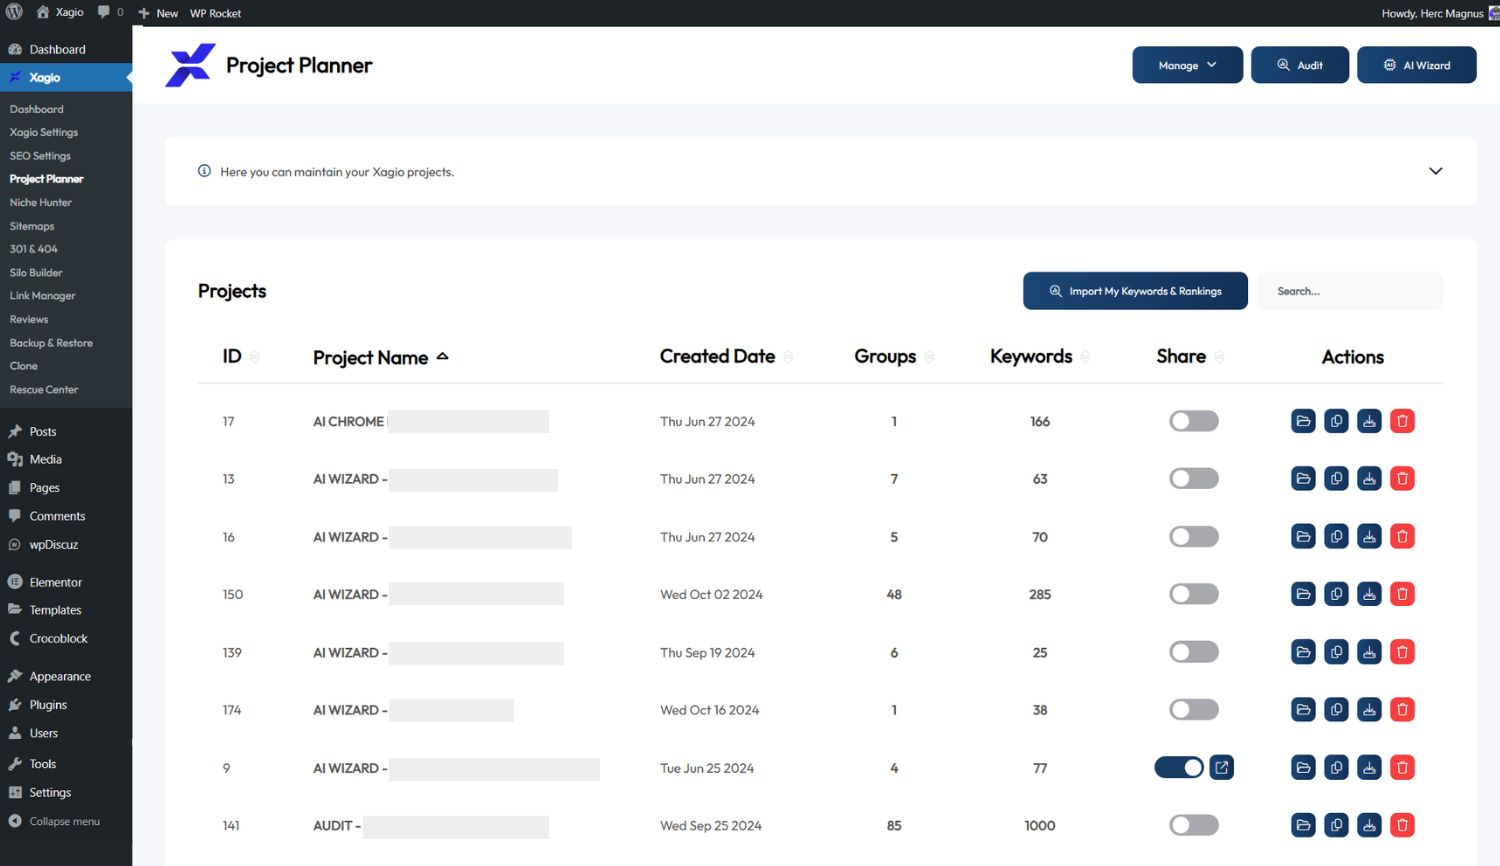The width and height of the screenshot is (1500, 866).
Task: Enable sharing for project ID 17
Action: point(1194,421)
